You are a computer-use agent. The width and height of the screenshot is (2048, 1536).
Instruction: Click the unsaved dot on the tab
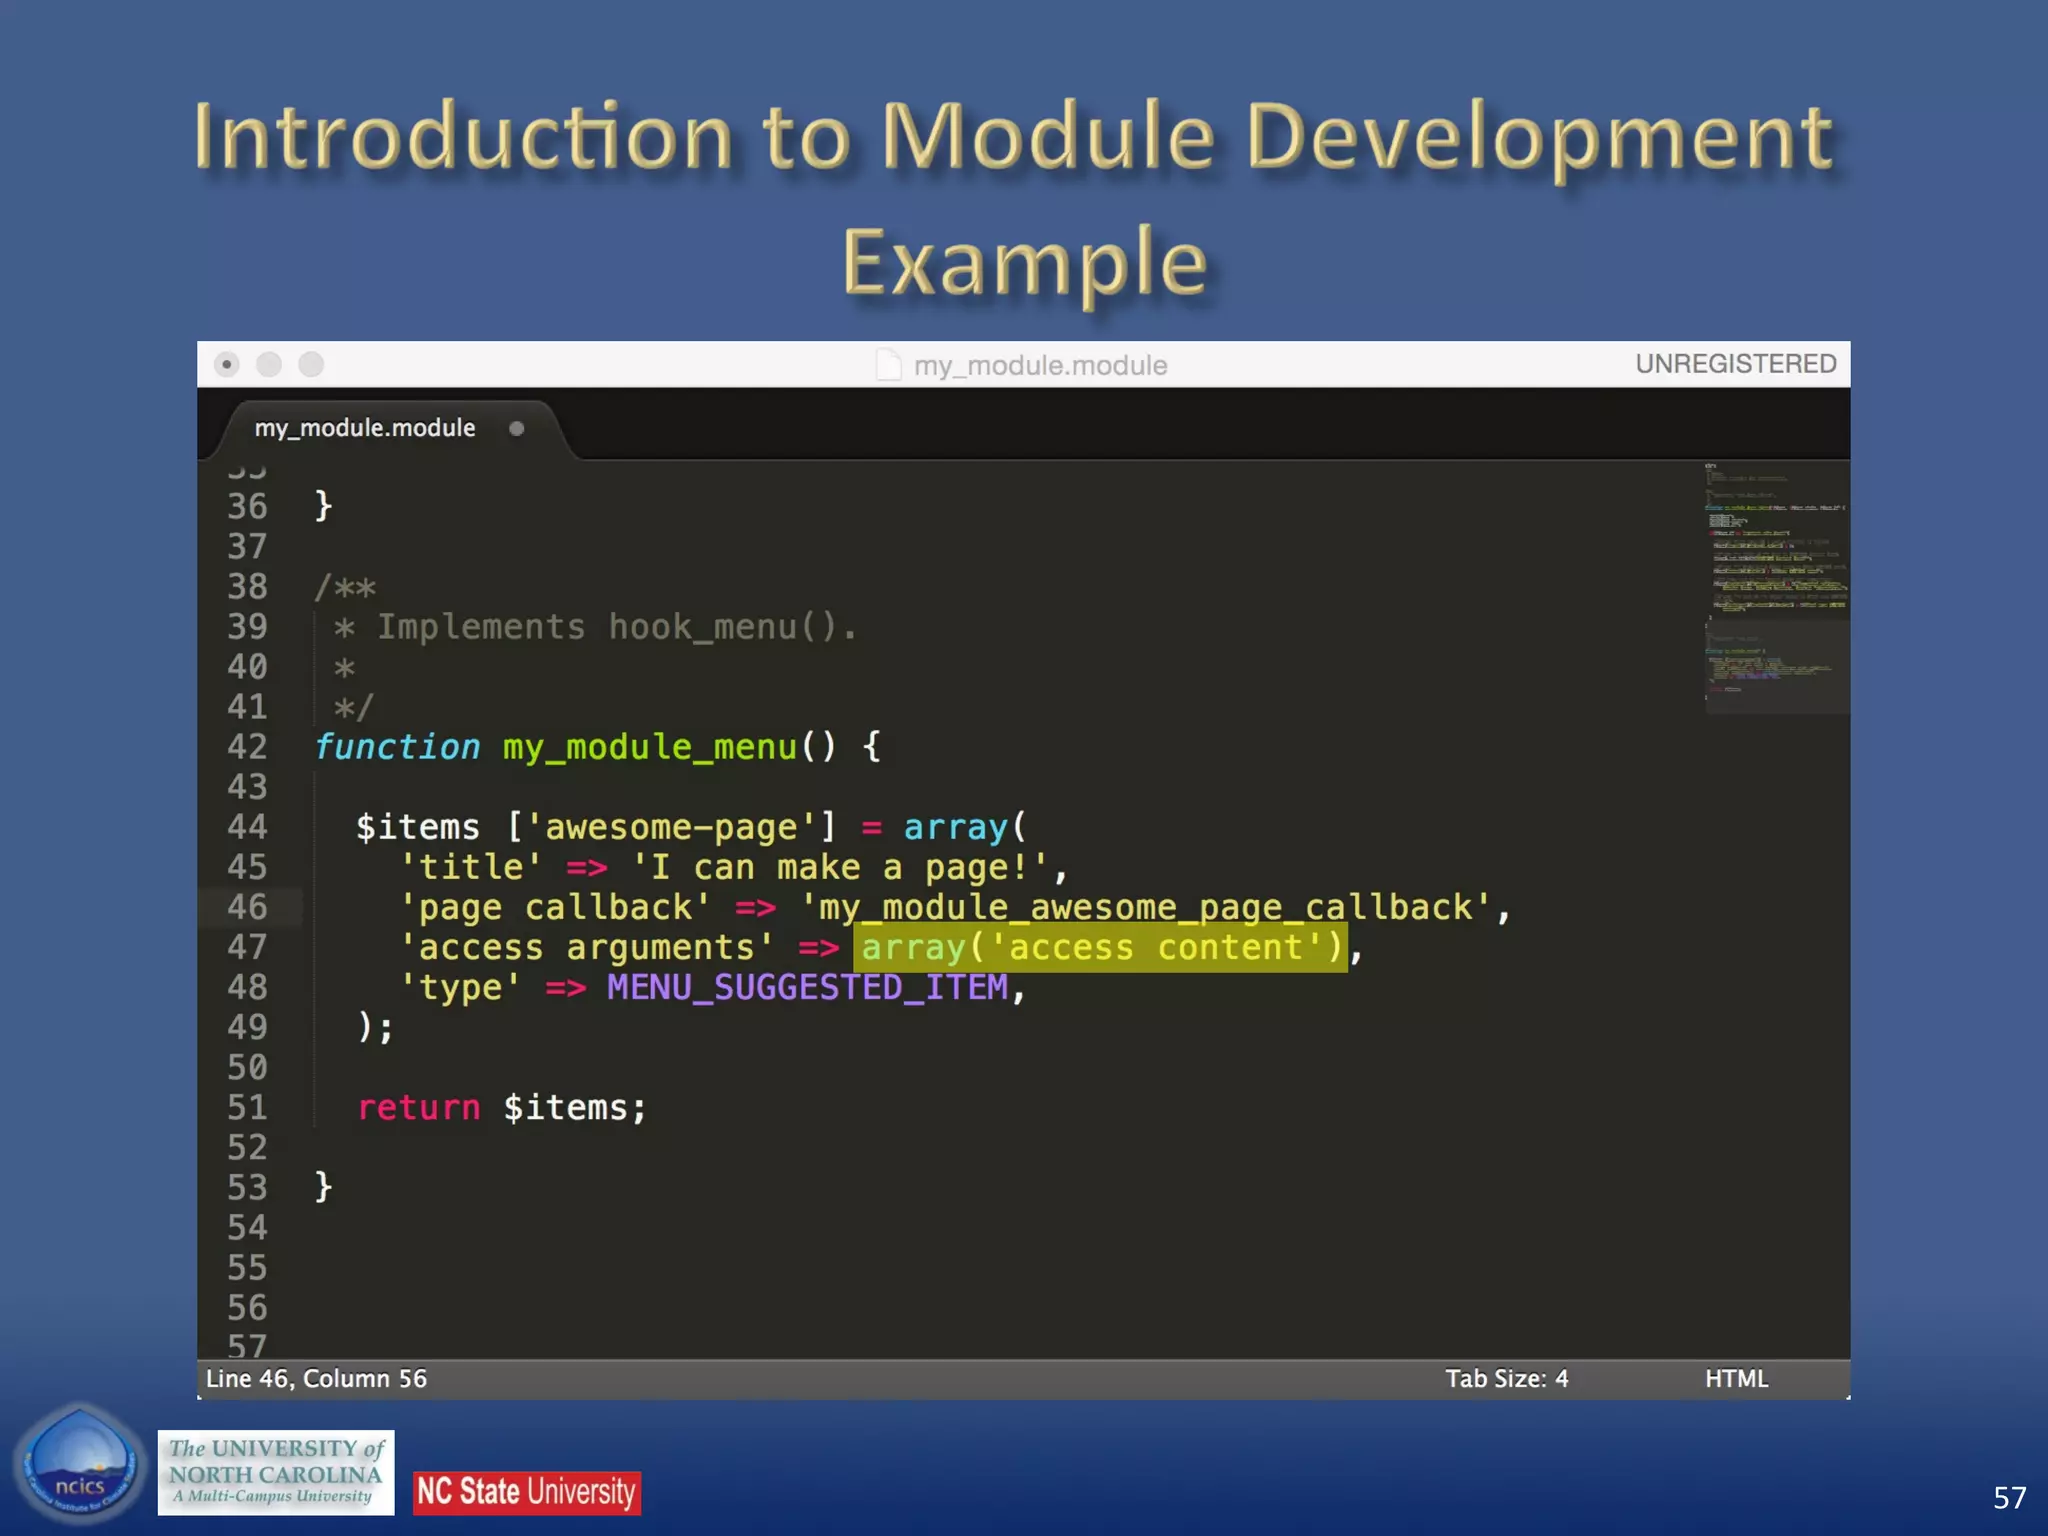(x=516, y=429)
